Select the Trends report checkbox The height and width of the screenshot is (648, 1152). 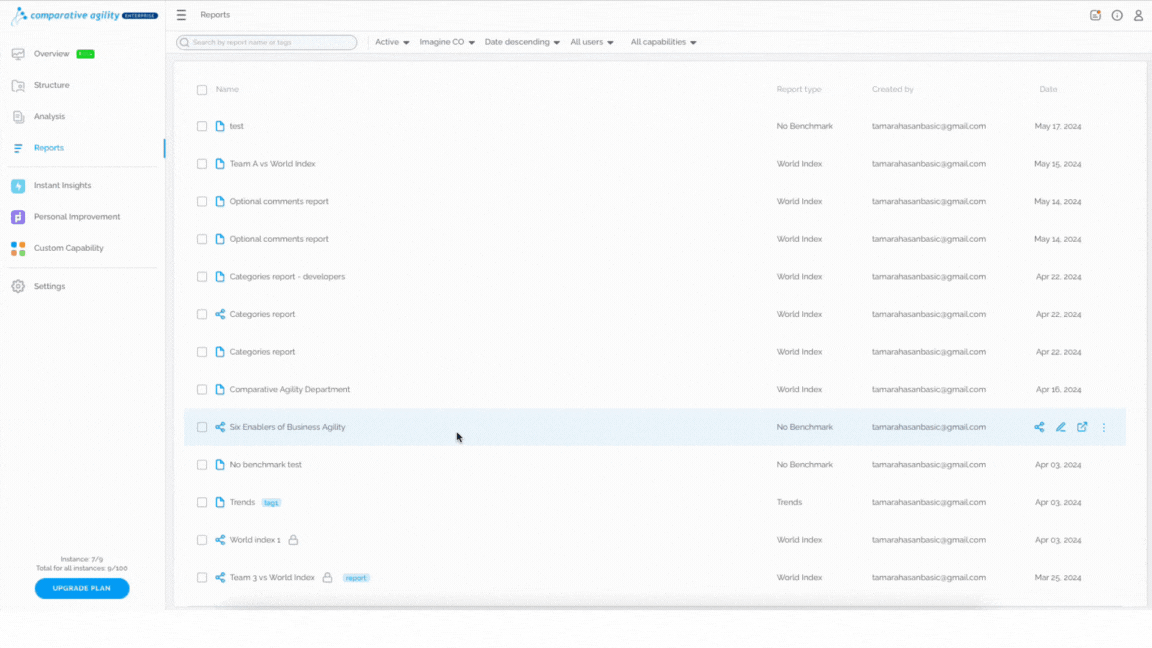[202, 503]
